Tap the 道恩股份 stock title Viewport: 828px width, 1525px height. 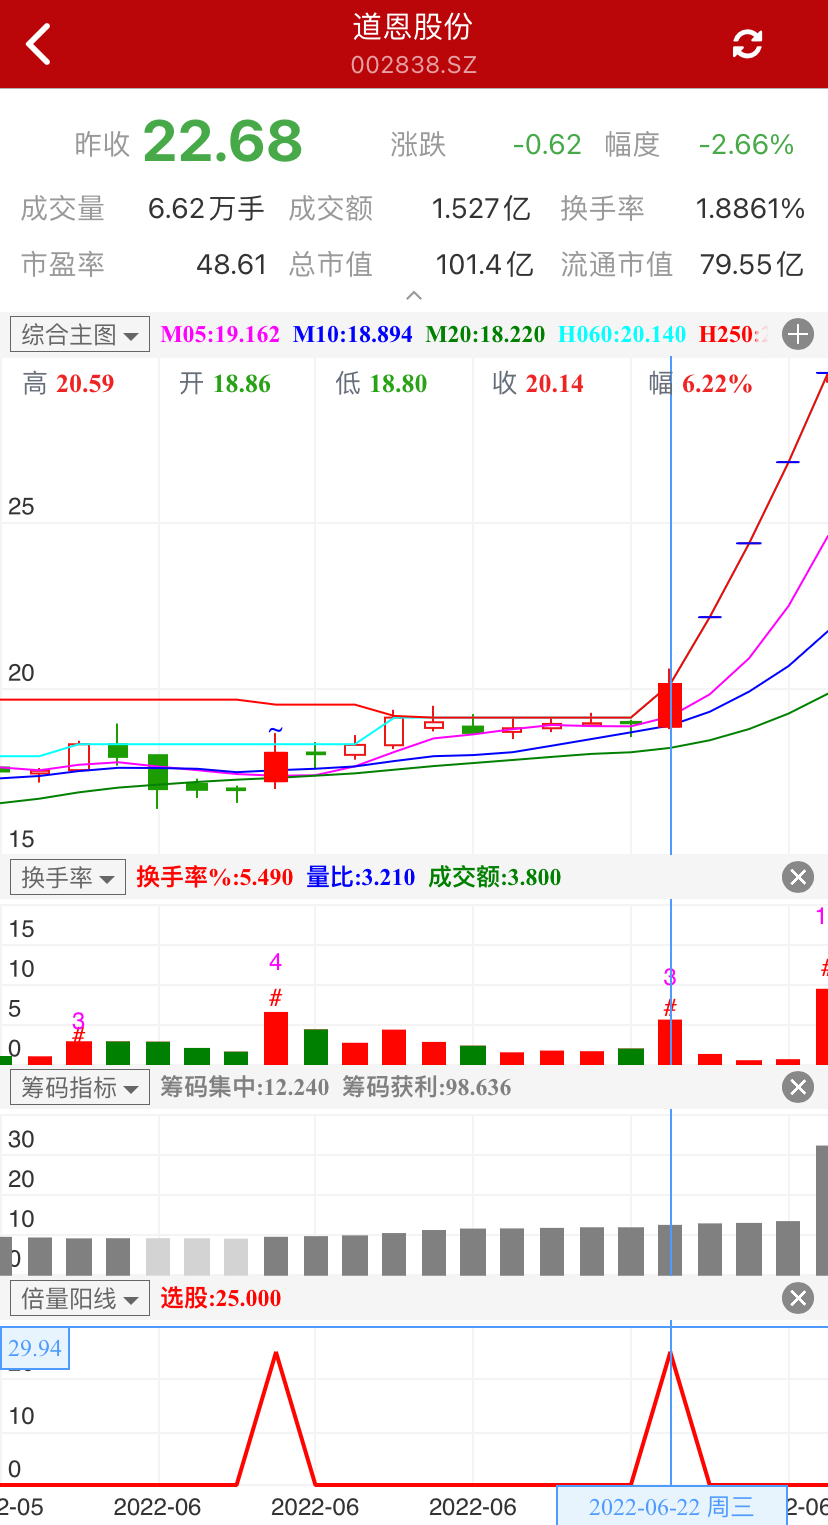pos(413,28)
